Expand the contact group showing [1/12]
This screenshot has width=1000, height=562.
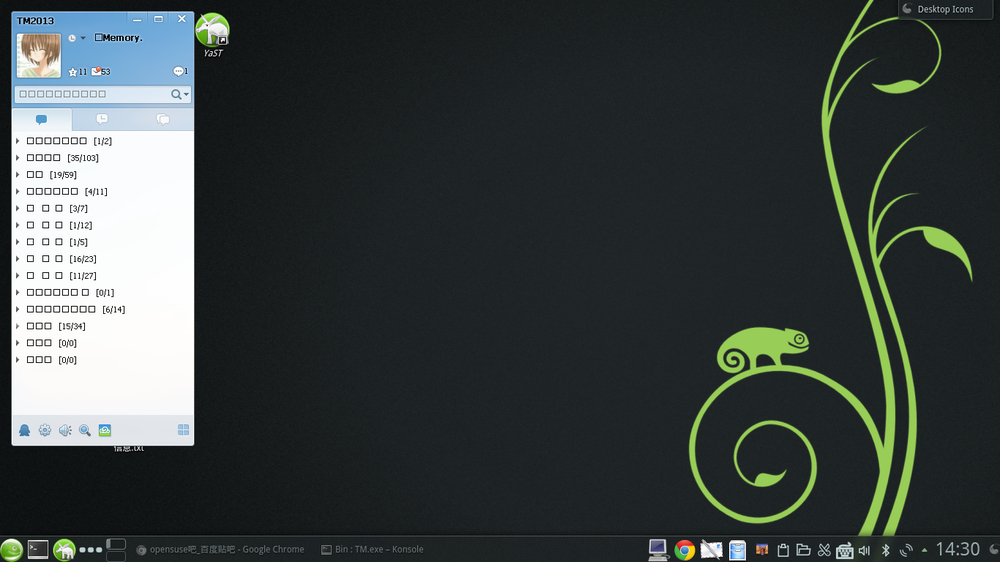pyautogui.click(x=18, y=225)
